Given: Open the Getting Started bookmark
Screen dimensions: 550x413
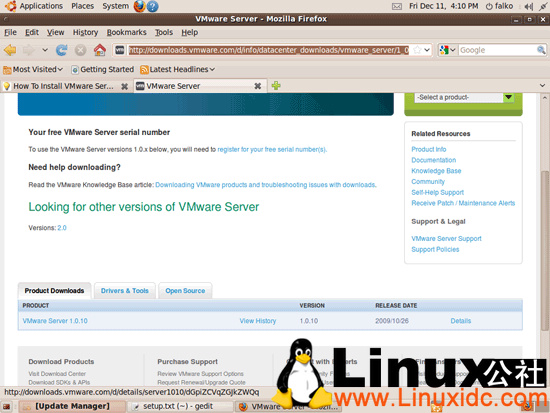Looking at the screenshot, I should [x=102, y=69].
